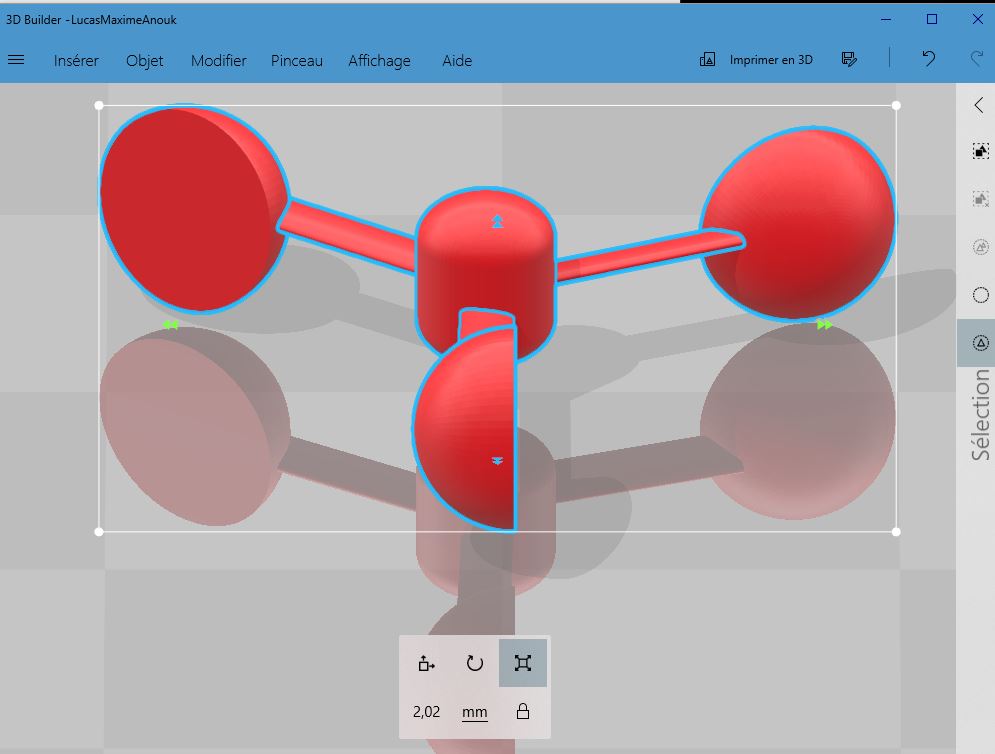Screen dimensions: 995x754
Task: Click the third sidebar selection icon
Action: pos(981,247)
